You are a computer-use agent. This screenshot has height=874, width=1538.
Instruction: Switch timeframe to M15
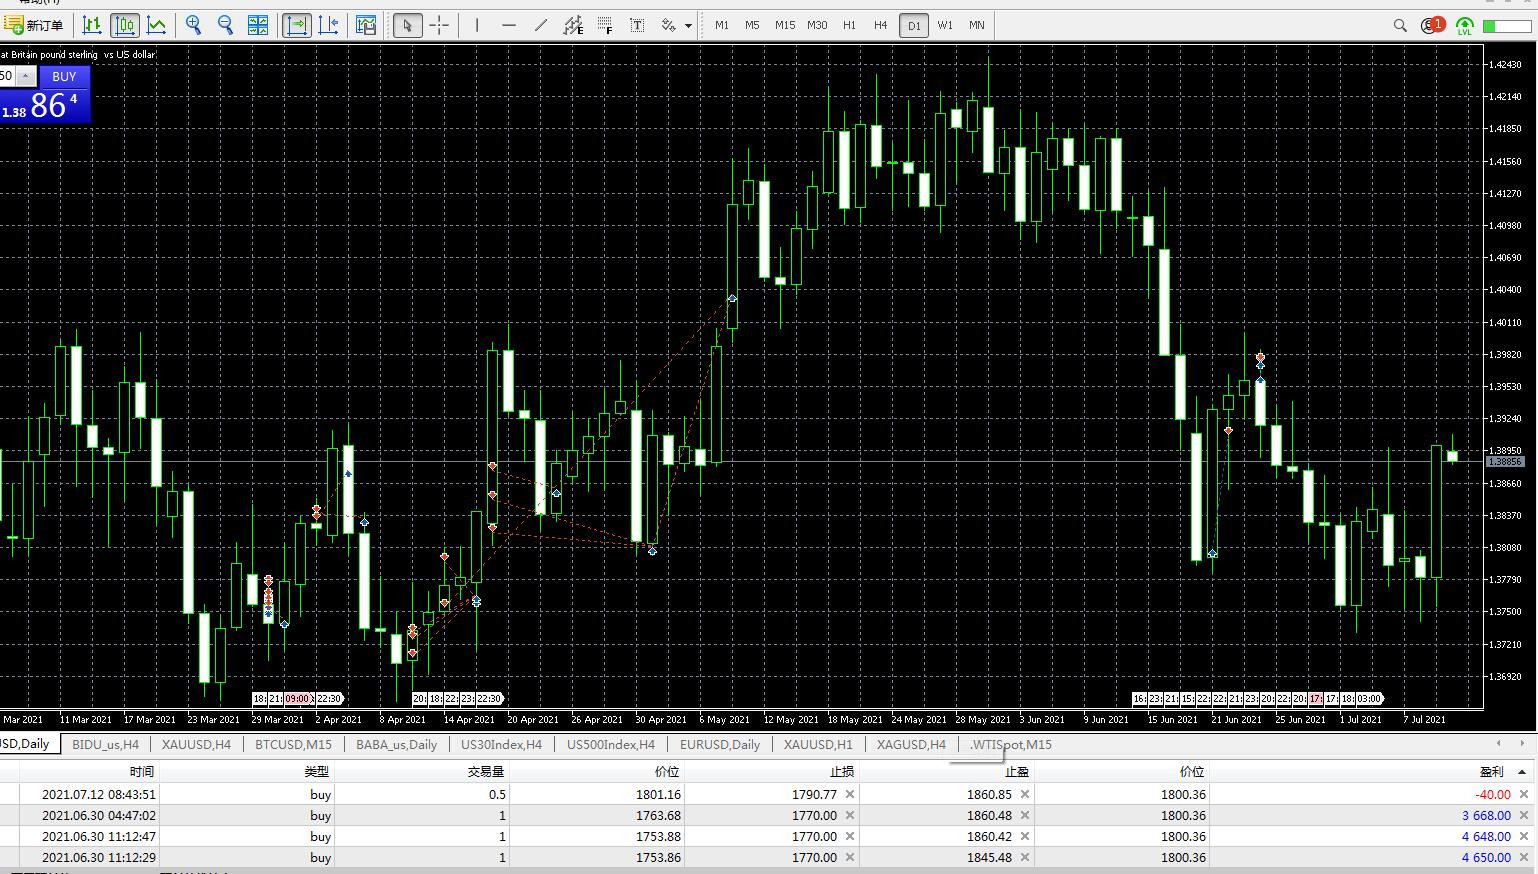pos(785,25)
